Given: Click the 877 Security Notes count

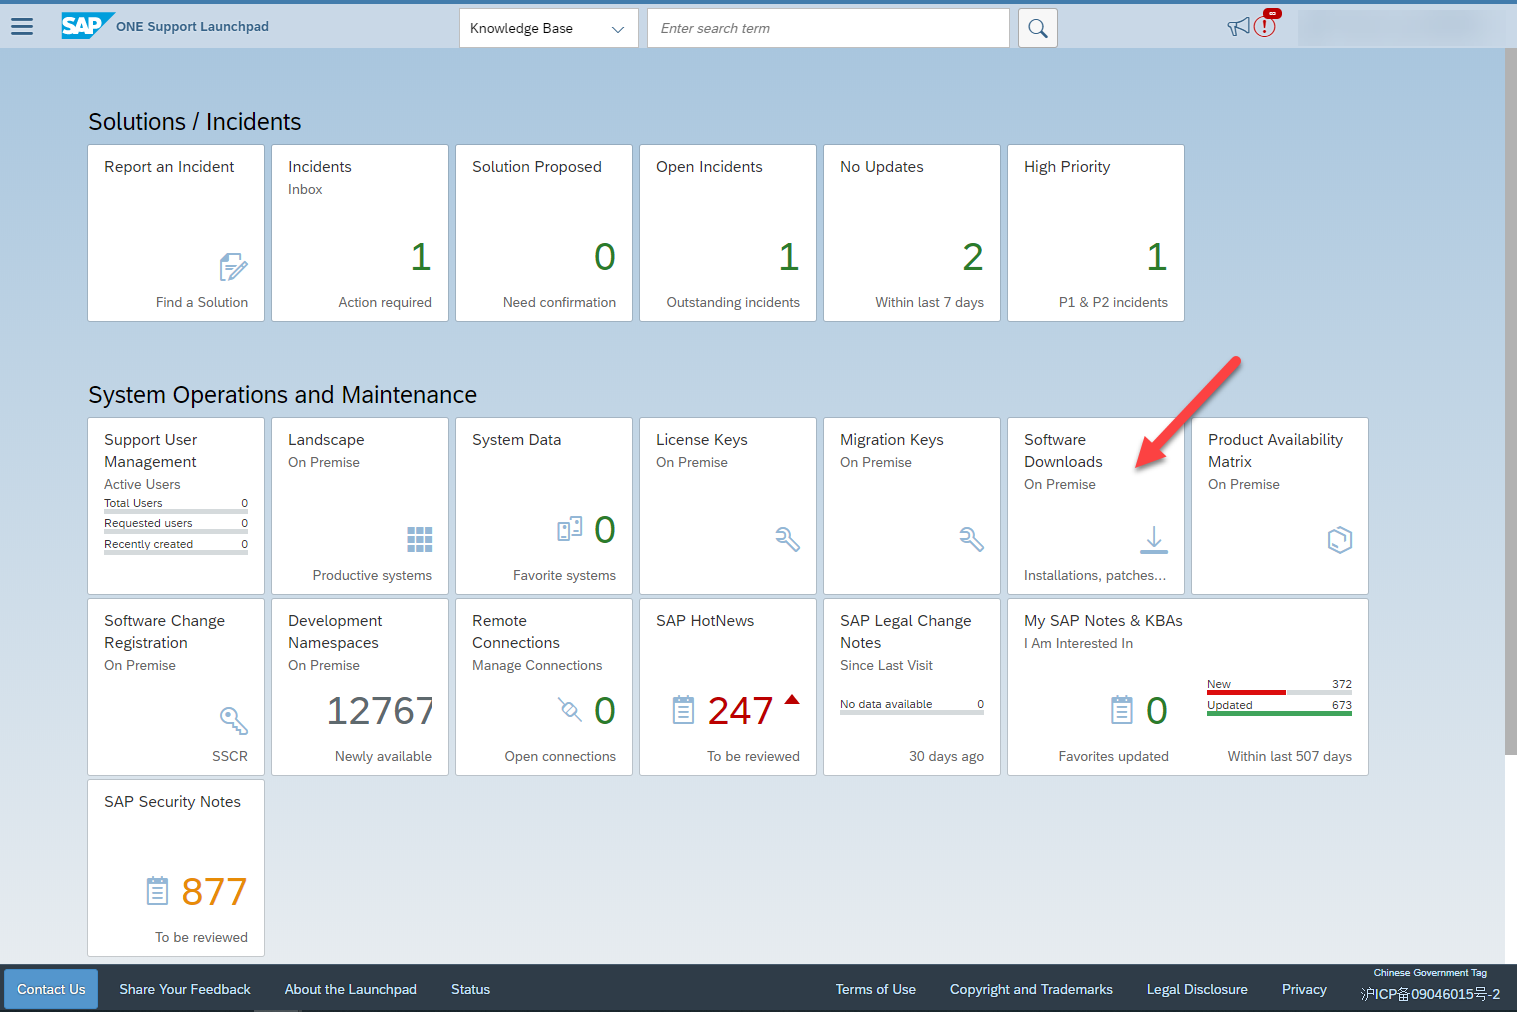Looking at the screenshot, I should (x=214, y=892).
